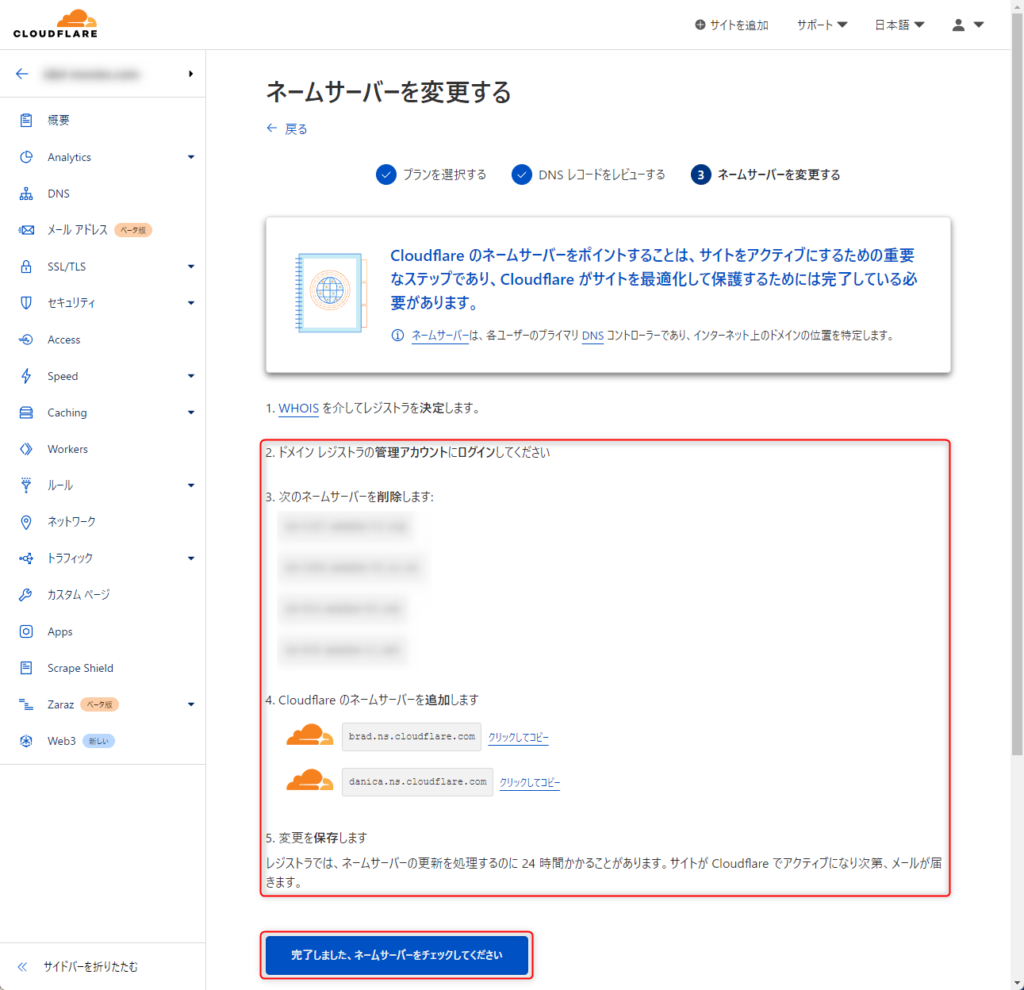Expand the Analytics submenu arrow
Image resolution: width=1024 pixels, height=990 pixels.
[191, 157]
